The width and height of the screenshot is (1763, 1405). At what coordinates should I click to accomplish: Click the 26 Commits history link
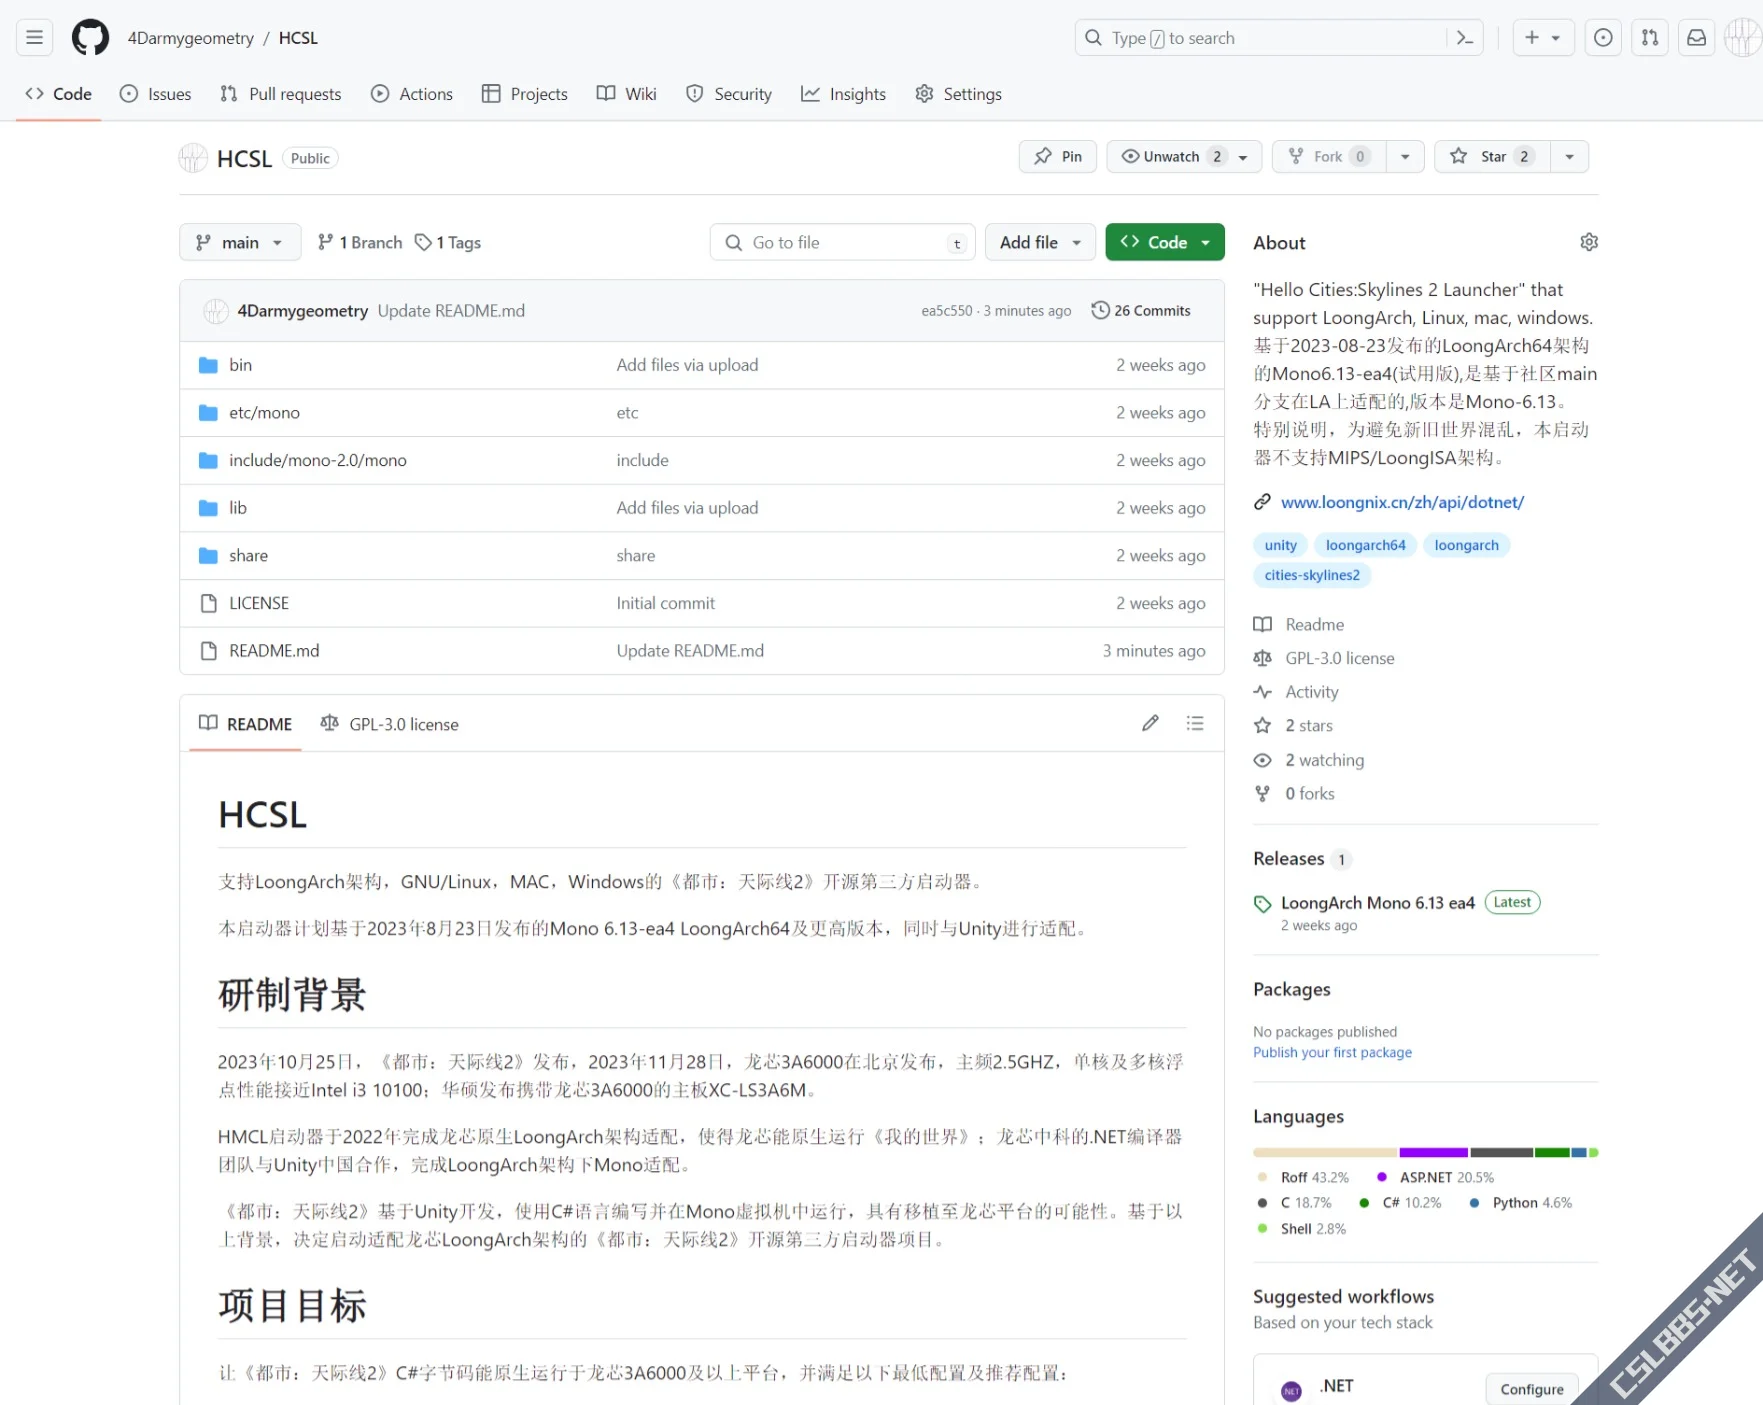[x=1141, y=311]
